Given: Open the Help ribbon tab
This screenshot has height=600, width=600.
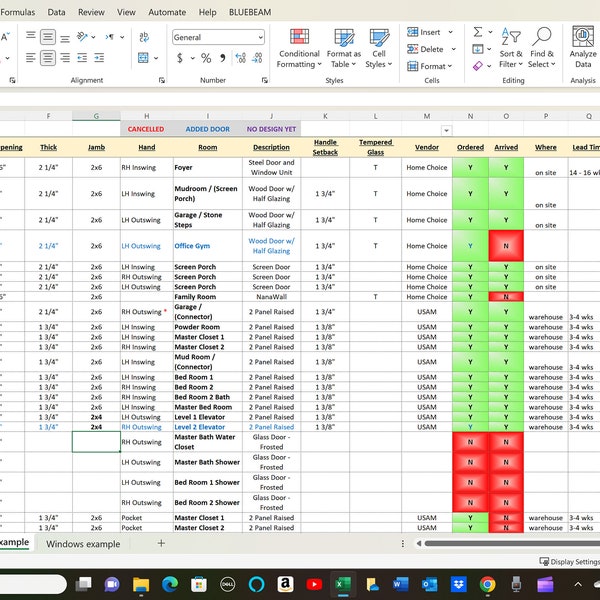Looking at the screenshot, I should [207, 12].
